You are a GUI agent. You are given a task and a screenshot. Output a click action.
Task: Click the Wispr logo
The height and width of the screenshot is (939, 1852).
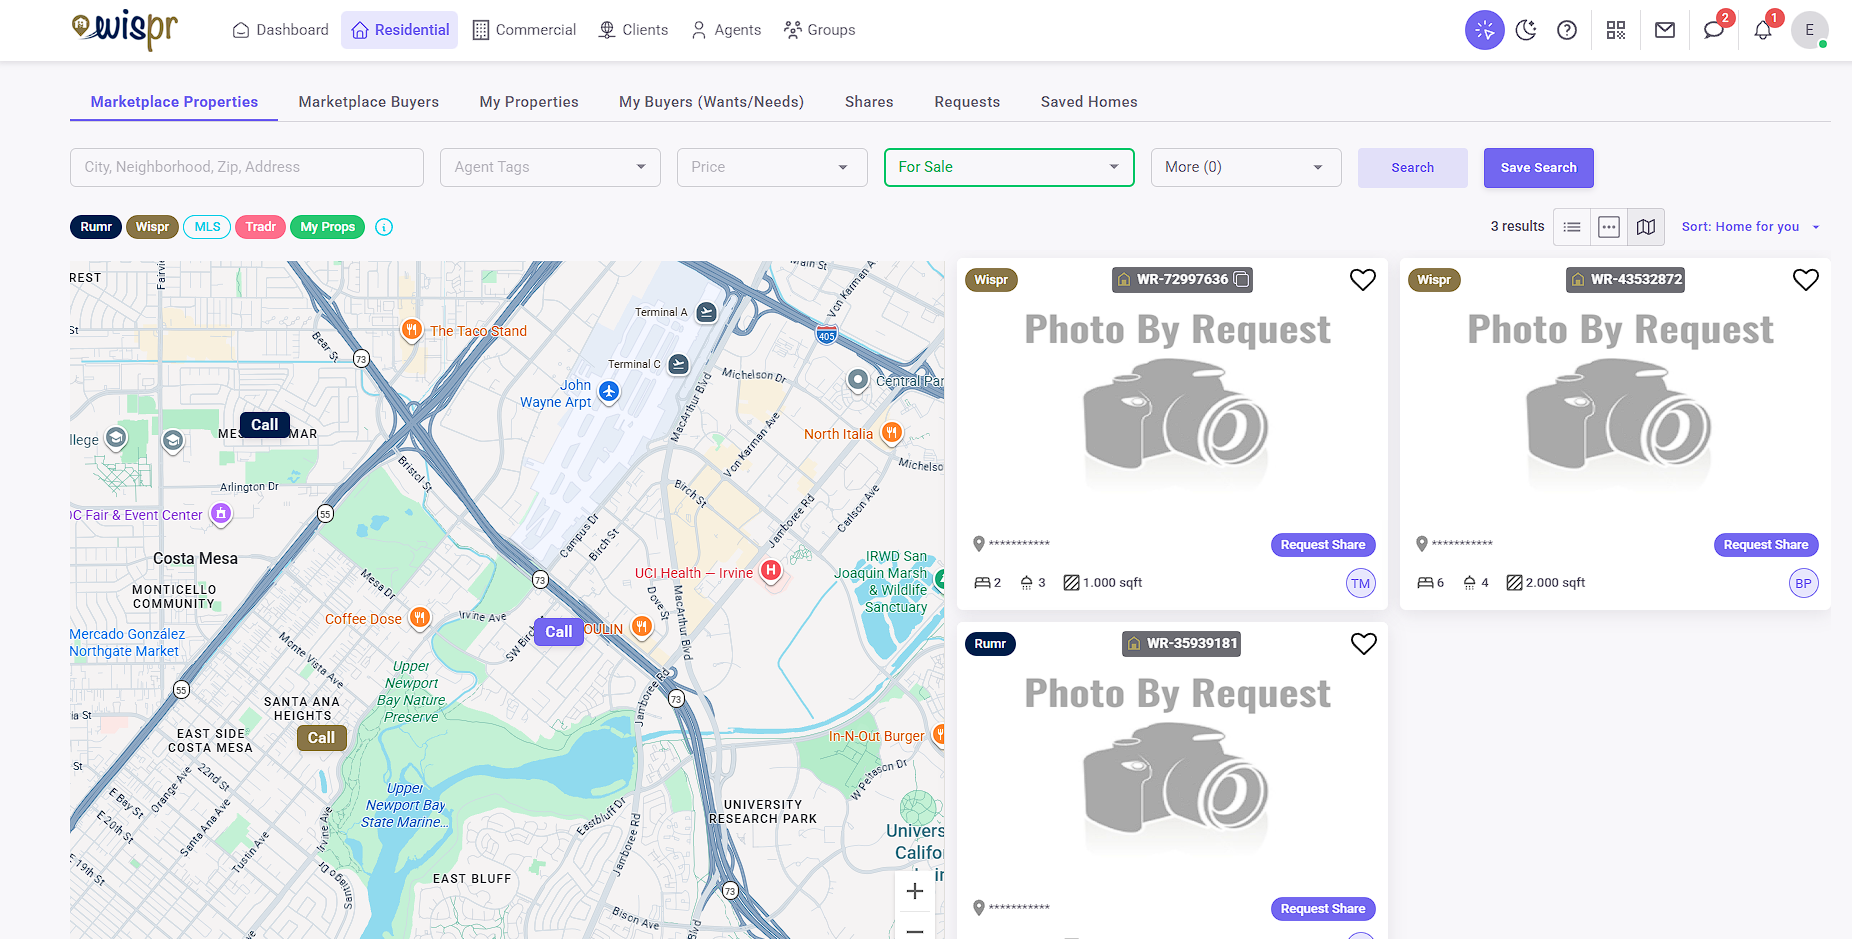[x=125, y=29]
